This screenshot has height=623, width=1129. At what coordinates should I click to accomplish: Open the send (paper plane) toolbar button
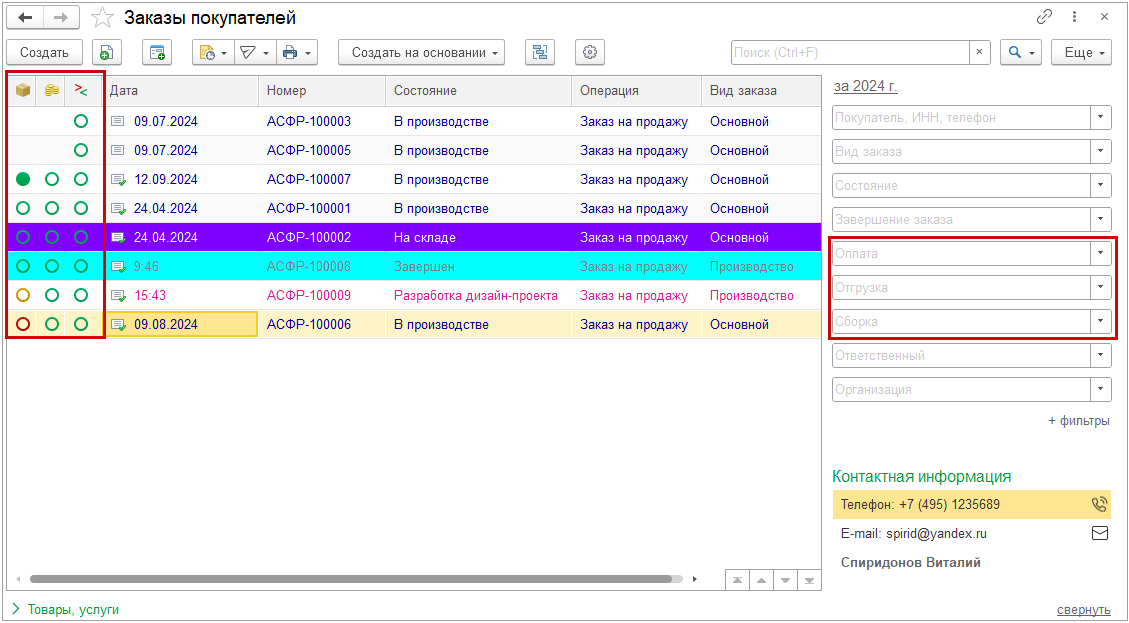255,52
